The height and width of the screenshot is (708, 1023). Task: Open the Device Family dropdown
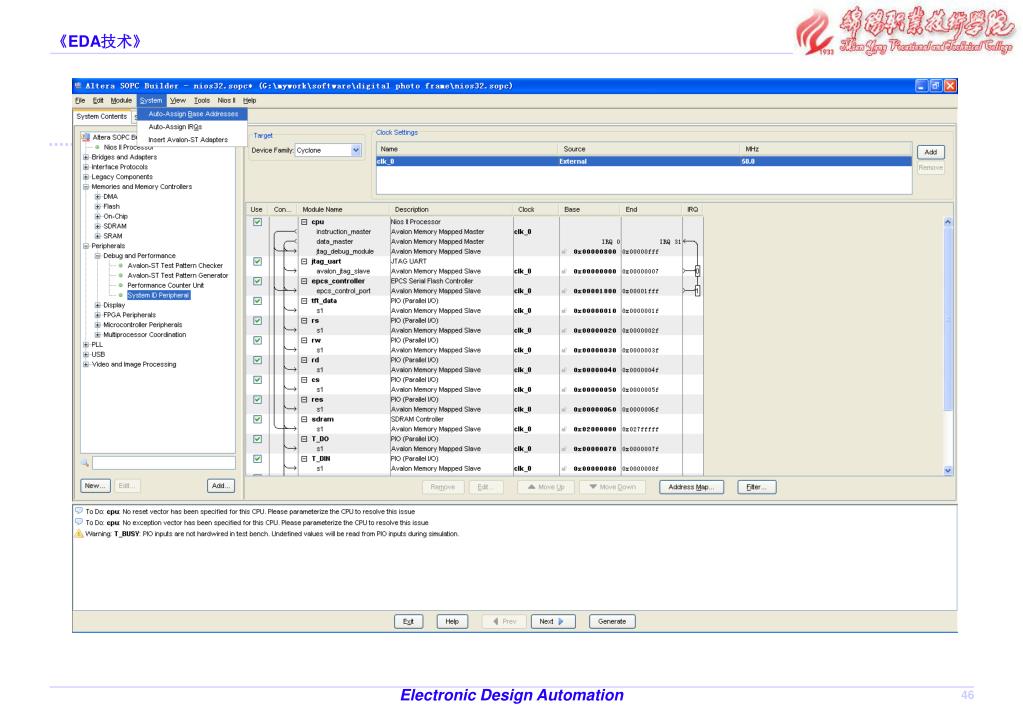pyautogui.click(x=356, y=150)
